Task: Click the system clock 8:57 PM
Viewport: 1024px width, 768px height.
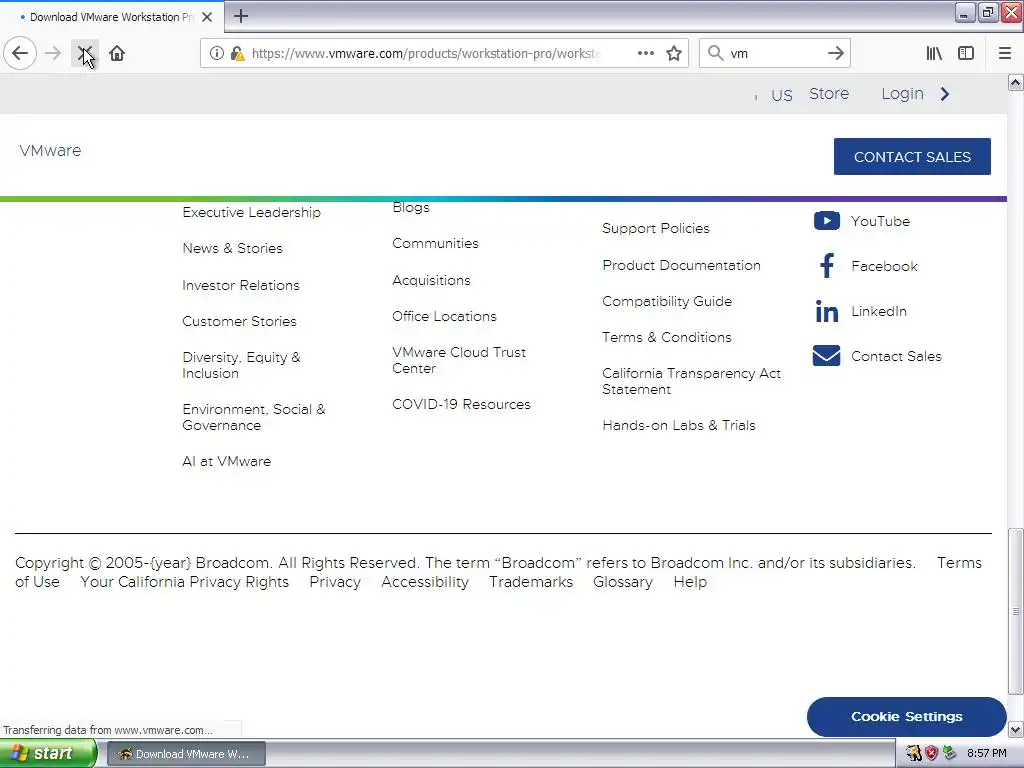Action: point(987,753)
